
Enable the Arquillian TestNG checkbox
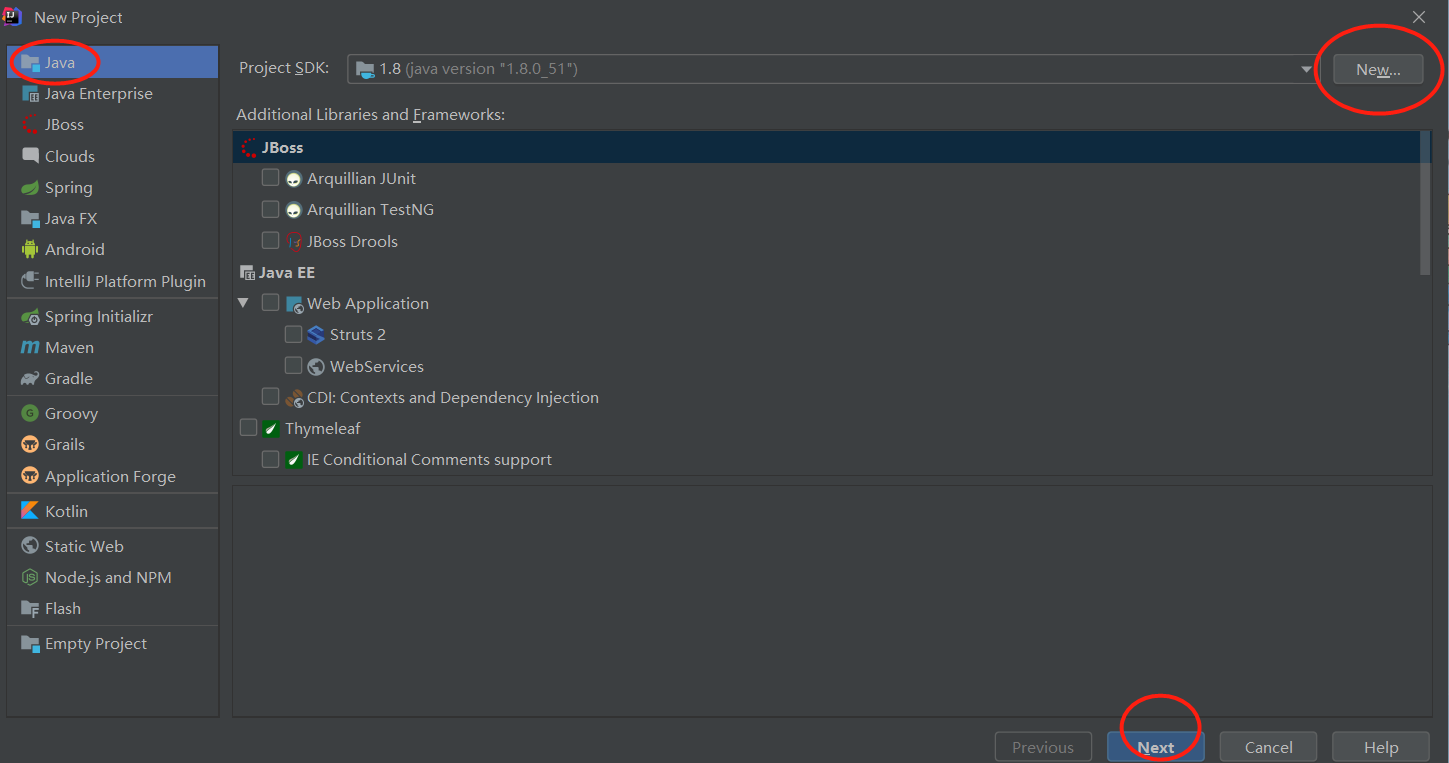point(270,209)
